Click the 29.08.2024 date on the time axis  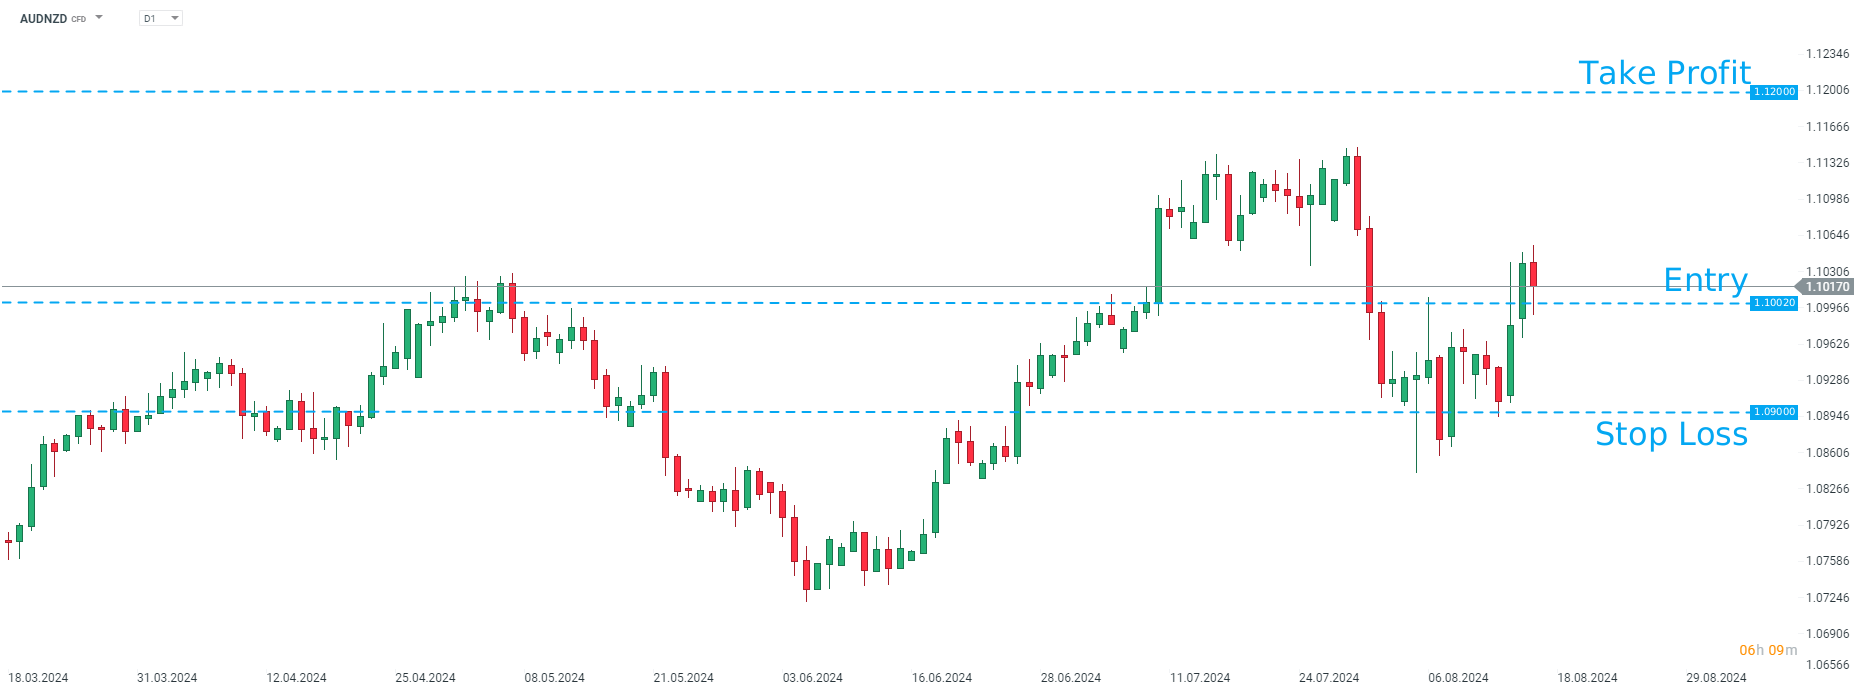pos(1716,678)
